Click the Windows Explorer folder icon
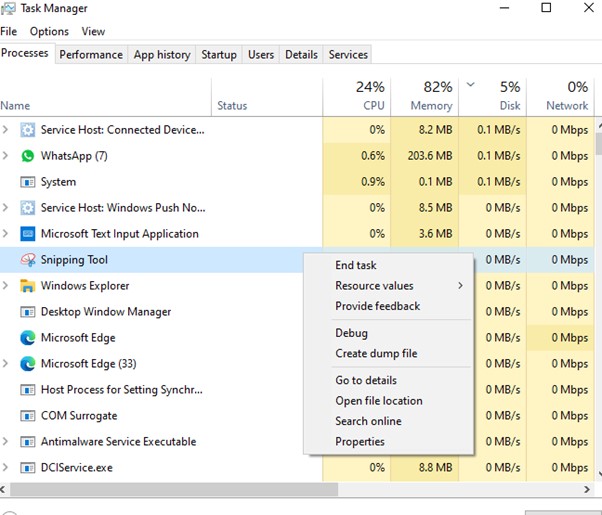Viewport: 602px width, 515px height. tap(28, 286)
